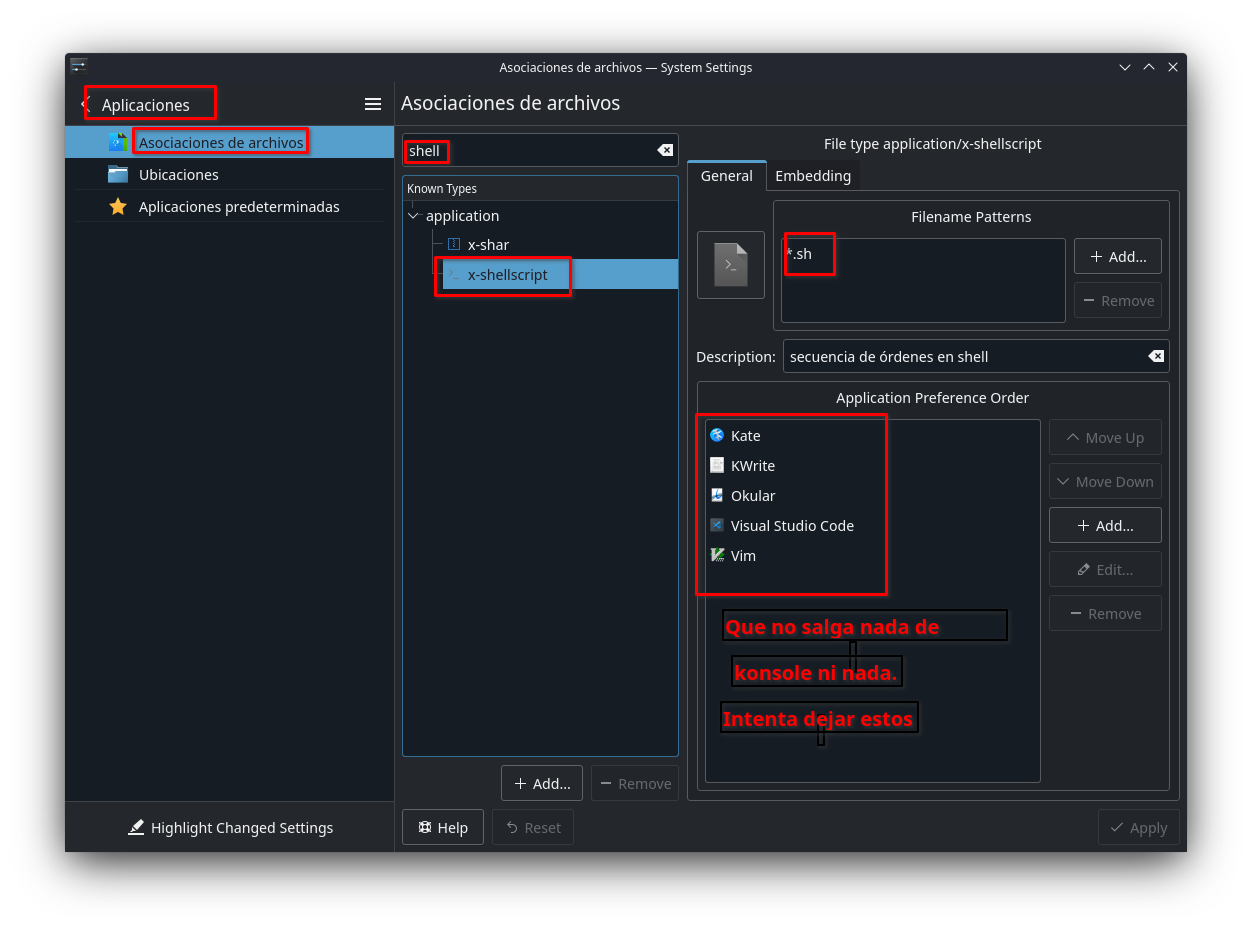Click the Okular application icon

click(717, 495)
